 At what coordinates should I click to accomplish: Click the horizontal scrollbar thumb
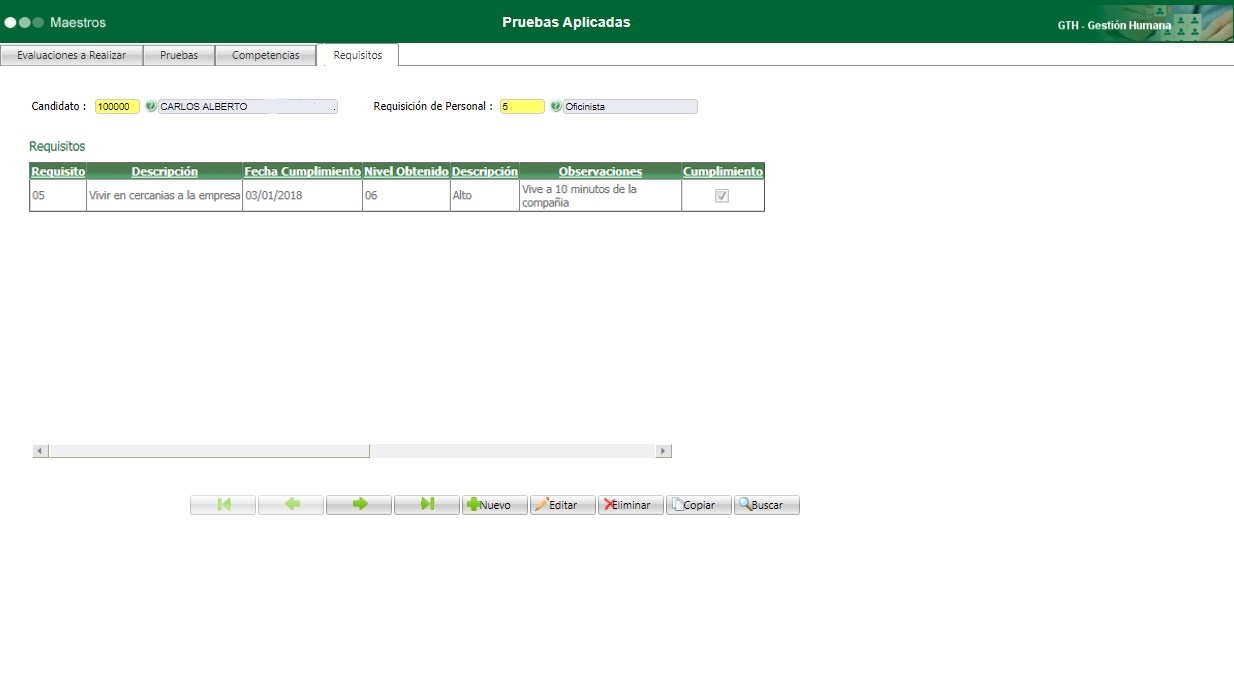click(x=209, y=451)
